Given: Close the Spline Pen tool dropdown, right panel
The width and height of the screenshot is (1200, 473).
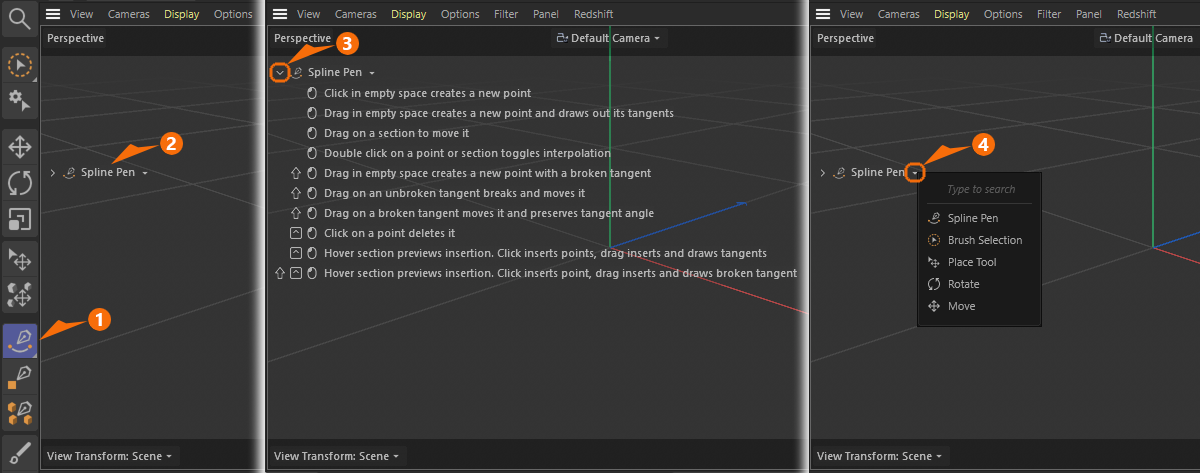Looking at the screenshot, I should (x=915, y=173).
